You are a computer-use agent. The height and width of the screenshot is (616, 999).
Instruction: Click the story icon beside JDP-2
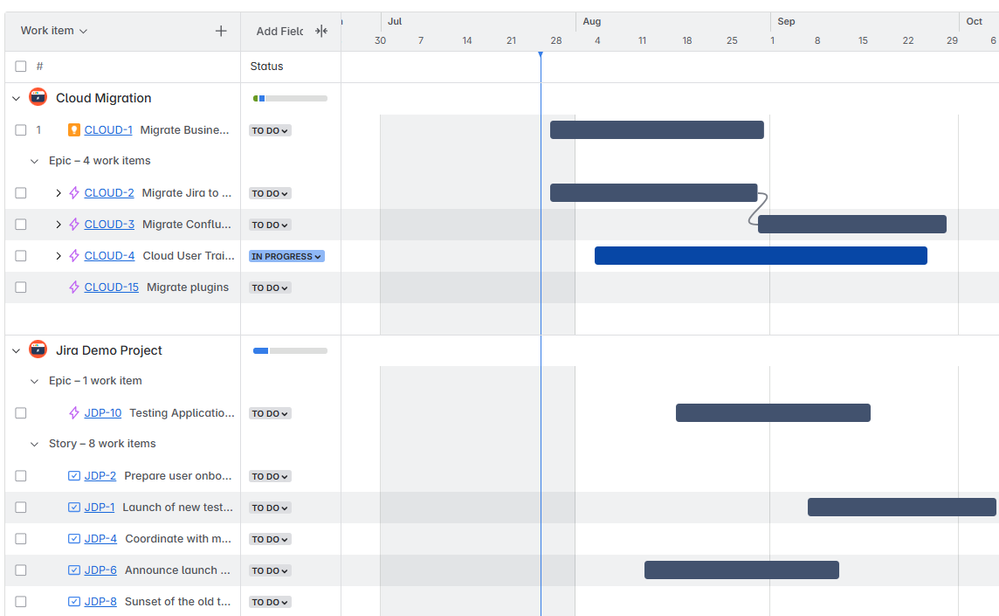[x=74, y=476]
